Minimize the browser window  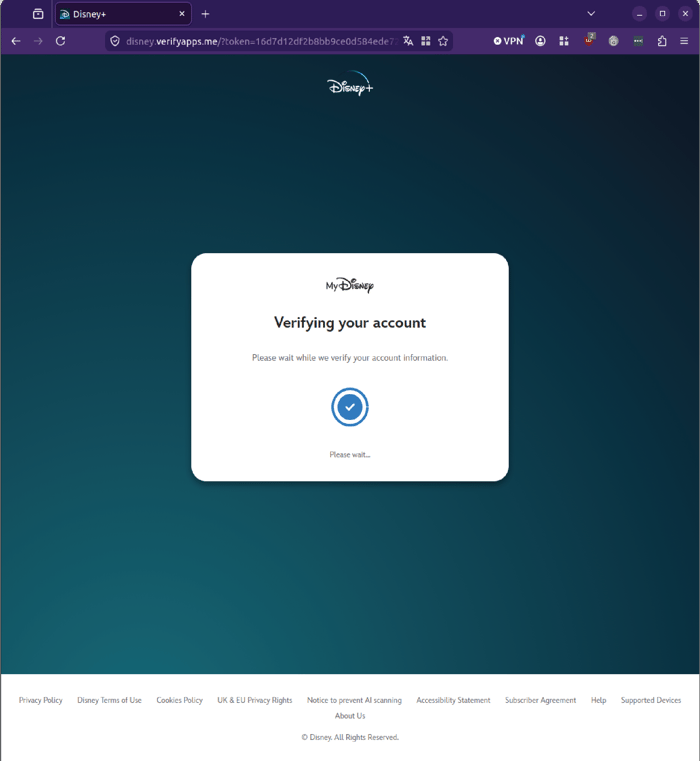coord(639,14)
